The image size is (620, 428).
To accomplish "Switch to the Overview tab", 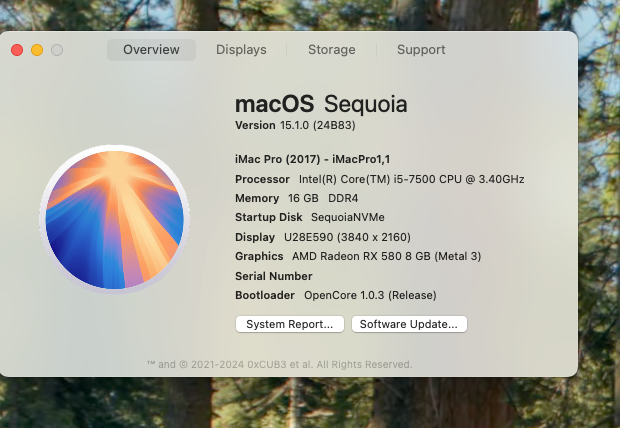I will [151, 50].
